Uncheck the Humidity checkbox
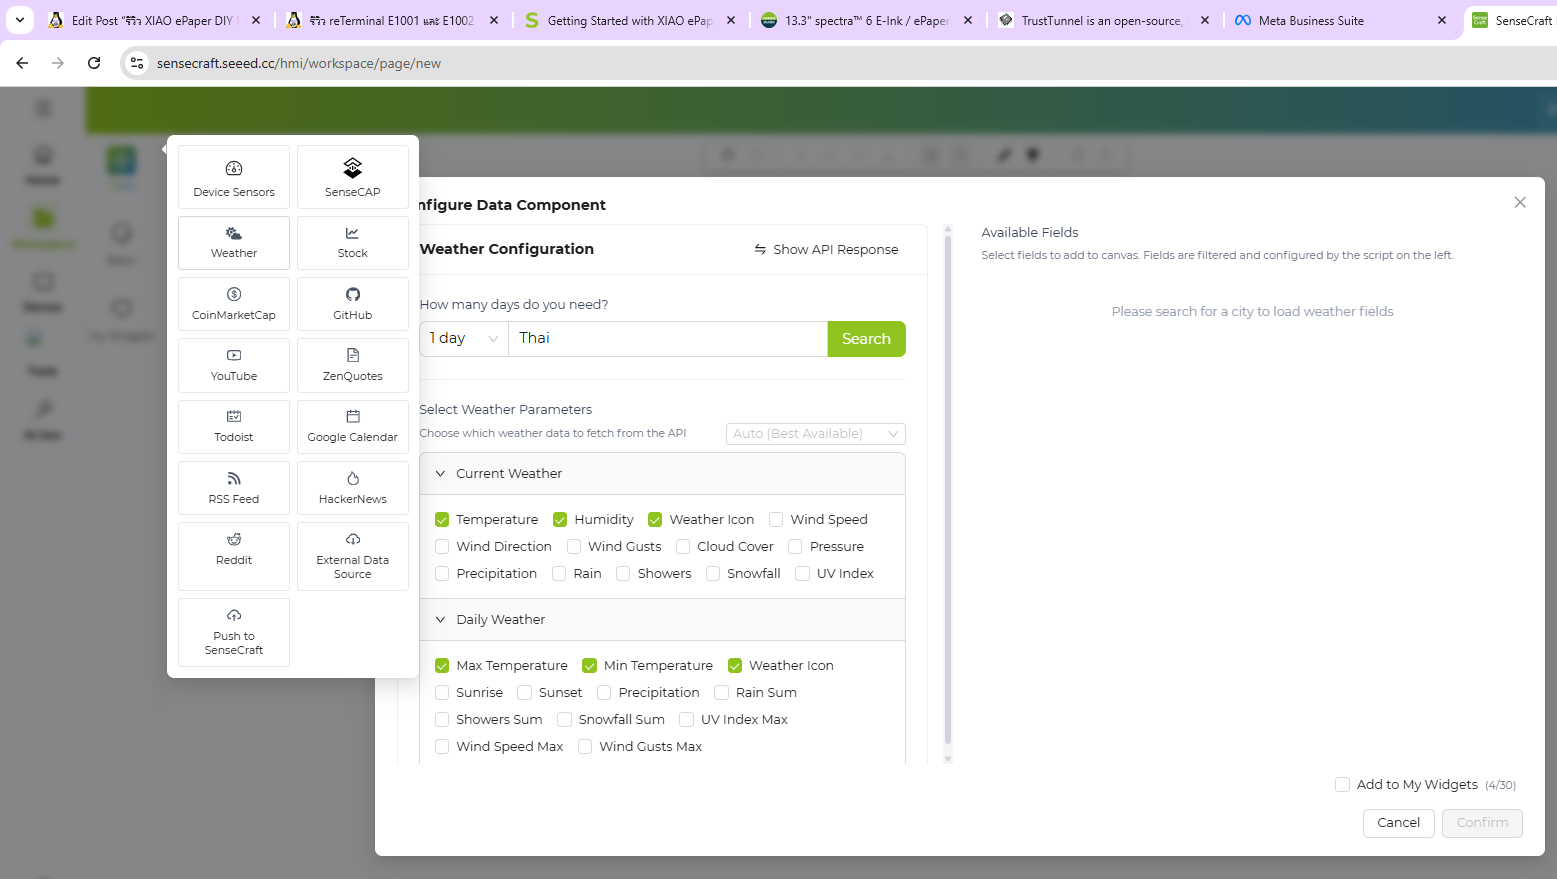Screen dimensions: 1557x879 tap(560, 520)
